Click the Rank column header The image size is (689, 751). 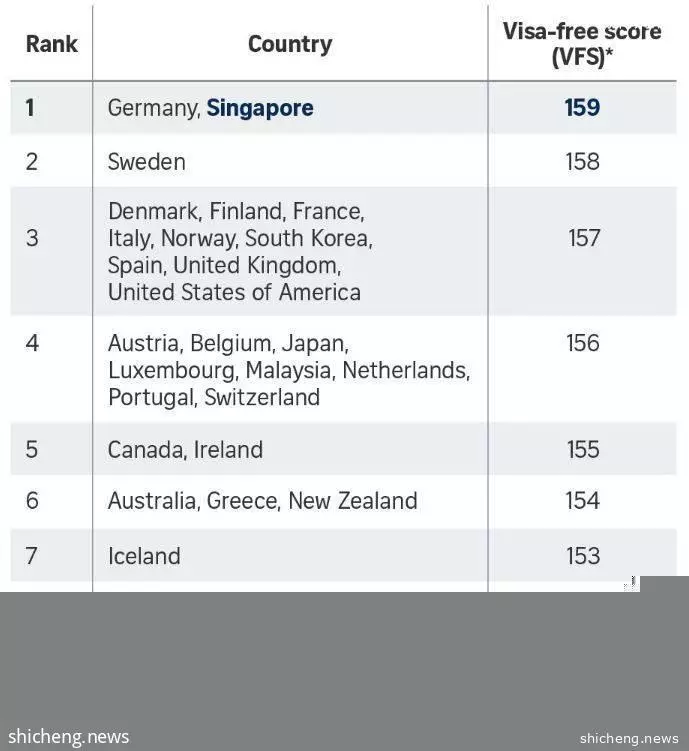tap(51, 44)
